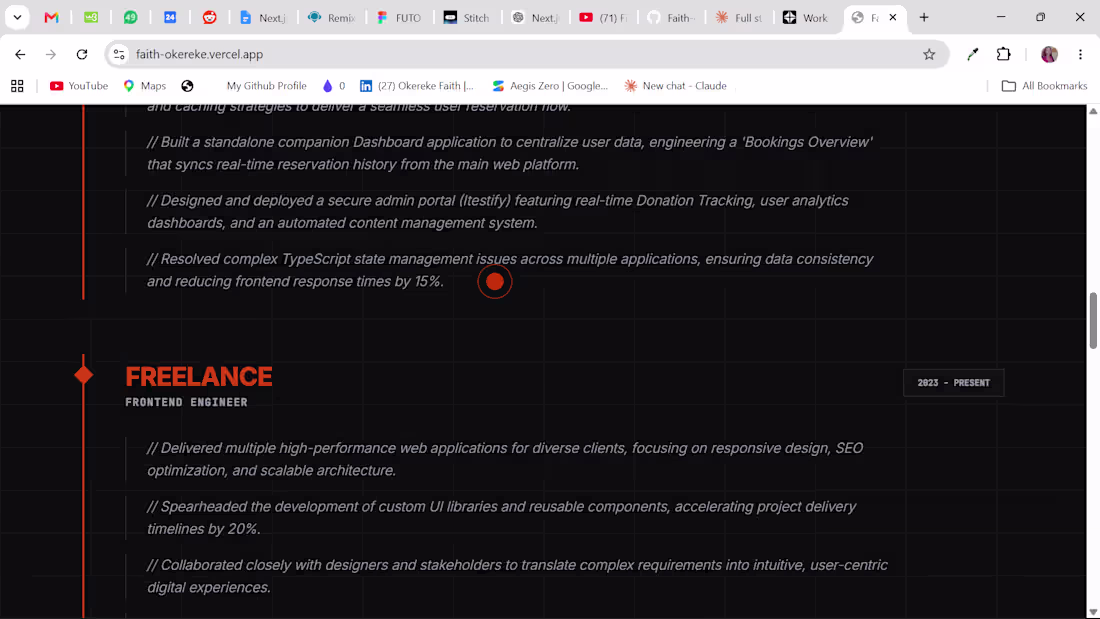Click the Bookings Overview dashboard bullet
The image size is (1100, 619).
(x=510, y=153)
